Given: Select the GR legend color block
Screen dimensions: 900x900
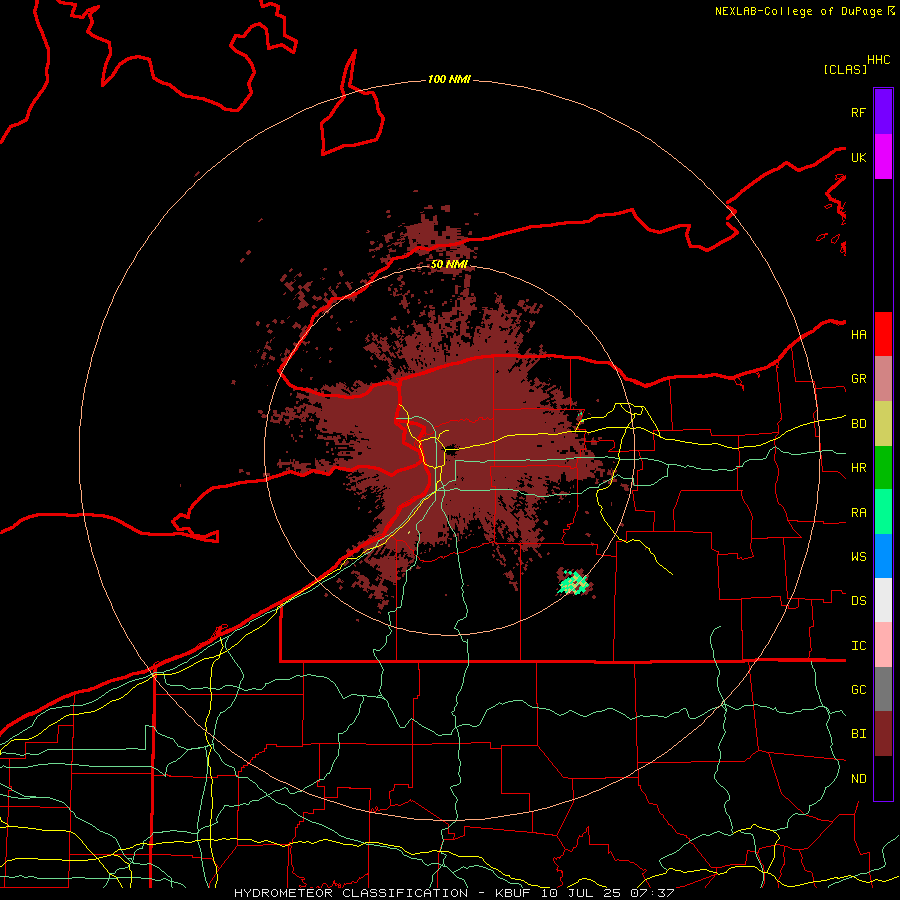Looking at the screenshot, I should click(883, 379).
